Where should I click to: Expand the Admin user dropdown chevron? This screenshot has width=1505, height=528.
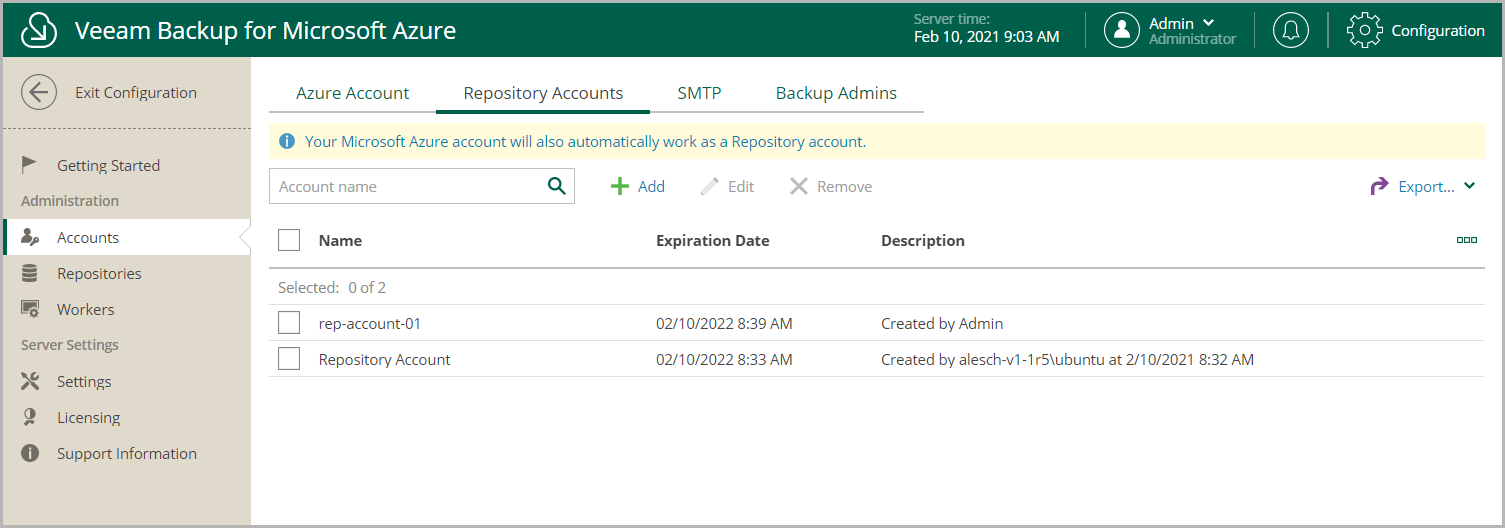tap(1209, 23)
